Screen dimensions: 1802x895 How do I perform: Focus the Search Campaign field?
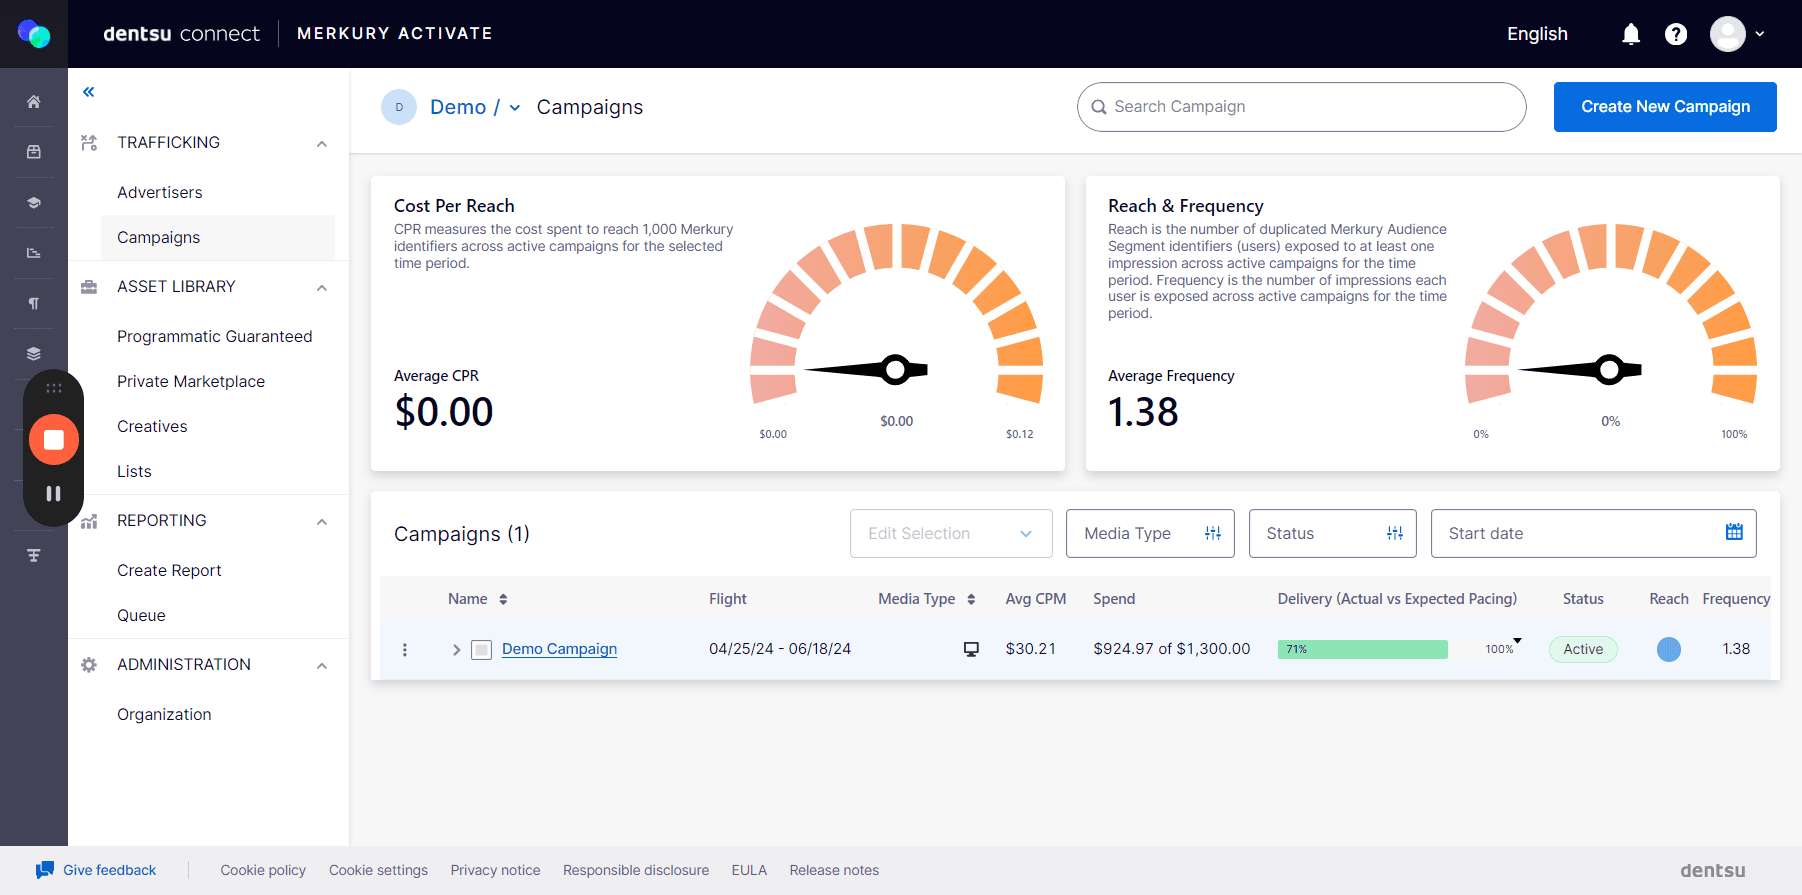[1301, 107]
